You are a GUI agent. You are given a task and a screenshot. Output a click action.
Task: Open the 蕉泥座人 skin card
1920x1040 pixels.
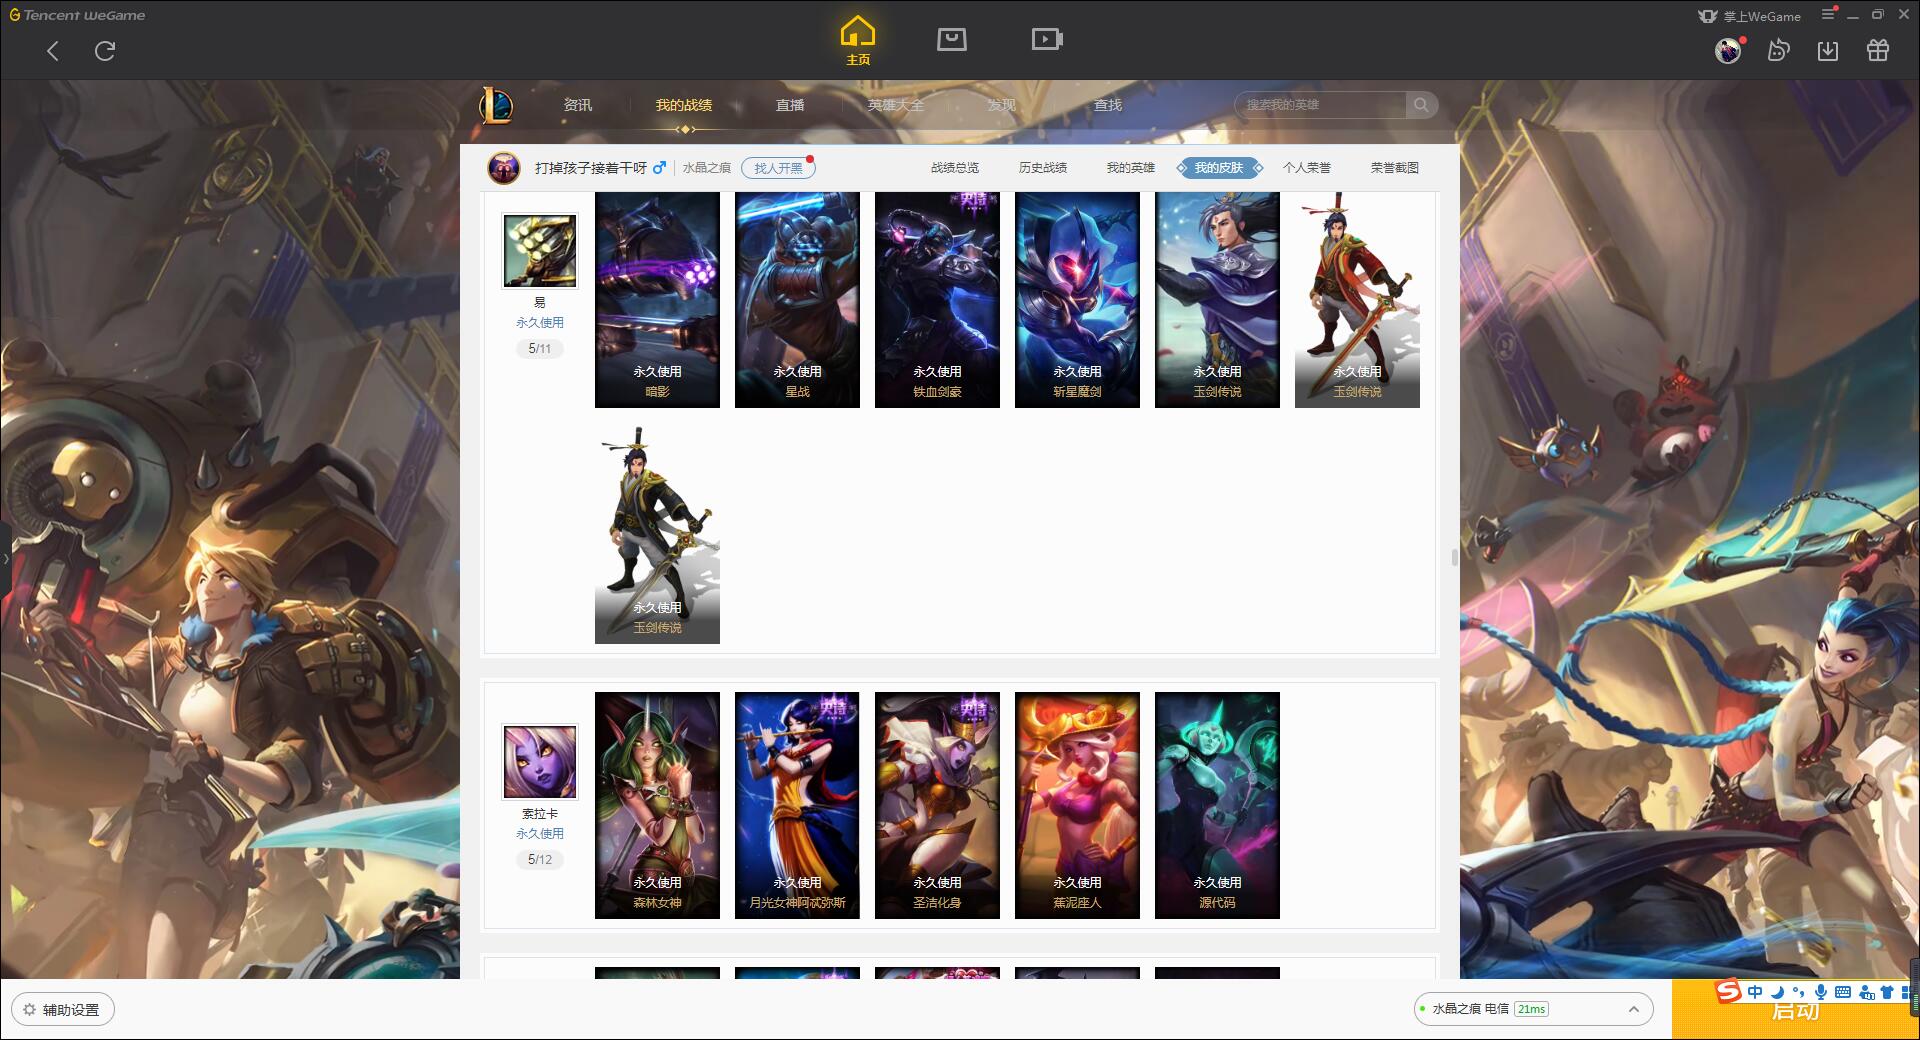click(1077, 805)
